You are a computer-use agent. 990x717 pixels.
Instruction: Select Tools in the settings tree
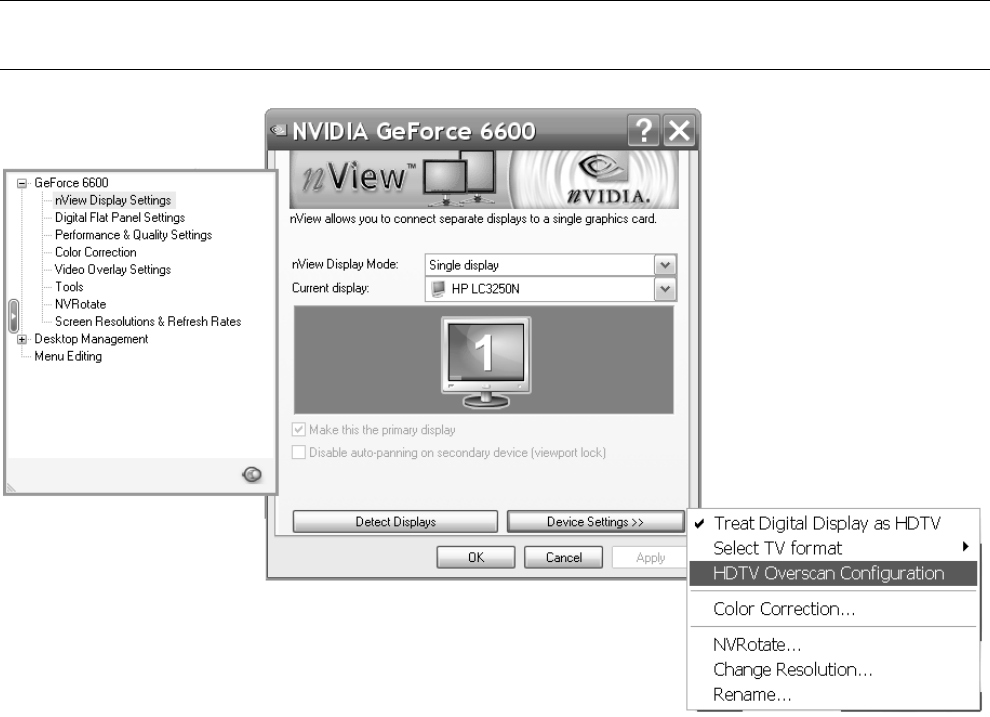click(69, 287)
